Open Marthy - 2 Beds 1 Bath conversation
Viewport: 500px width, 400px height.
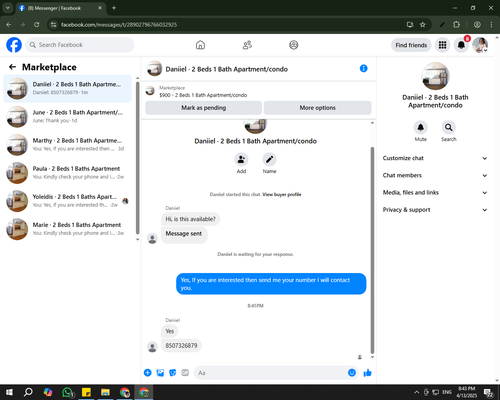68,145
